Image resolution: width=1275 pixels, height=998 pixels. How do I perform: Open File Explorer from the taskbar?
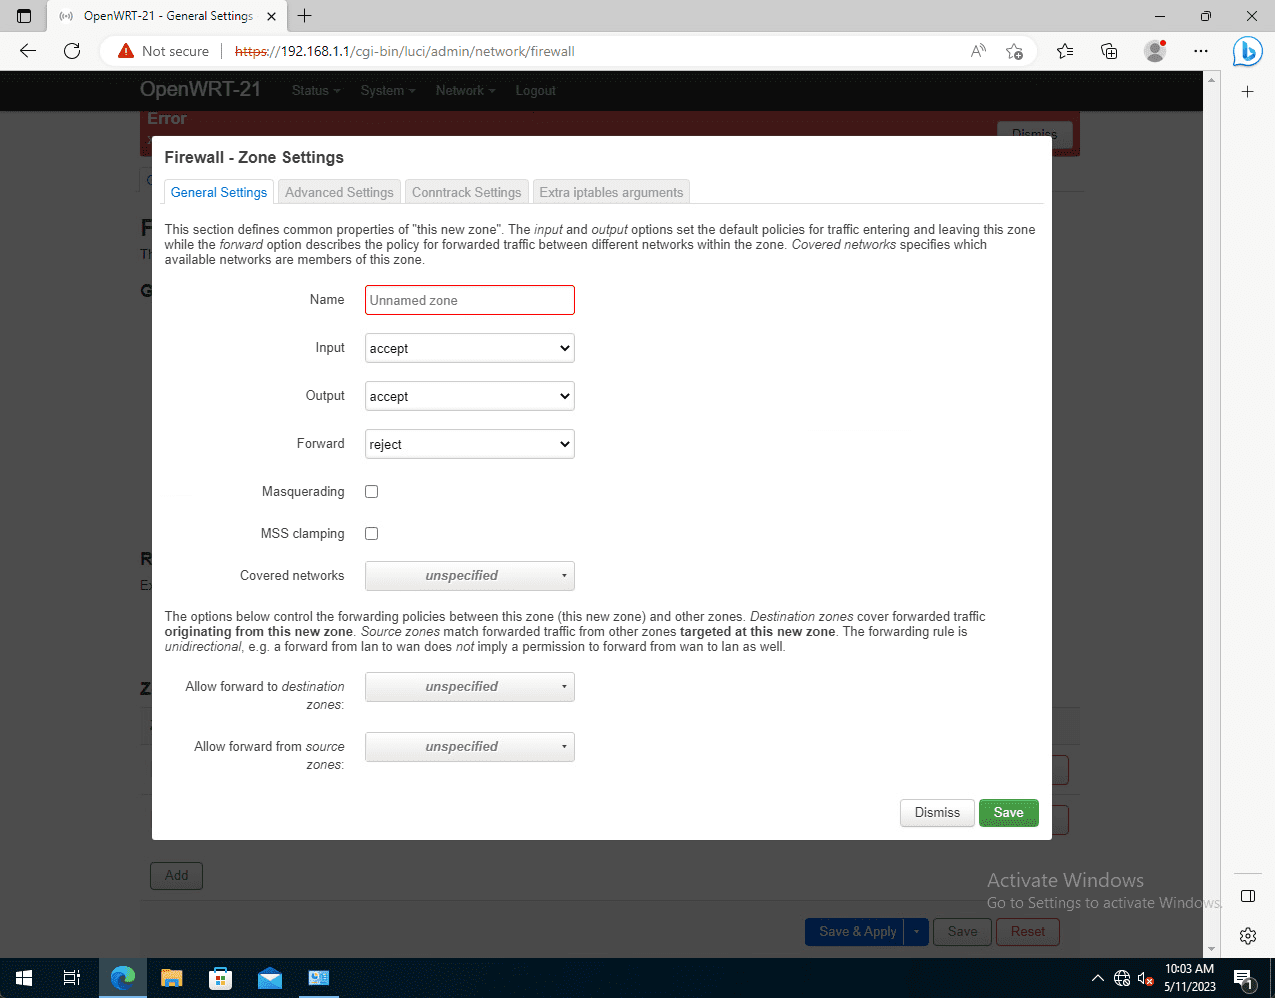172,978
